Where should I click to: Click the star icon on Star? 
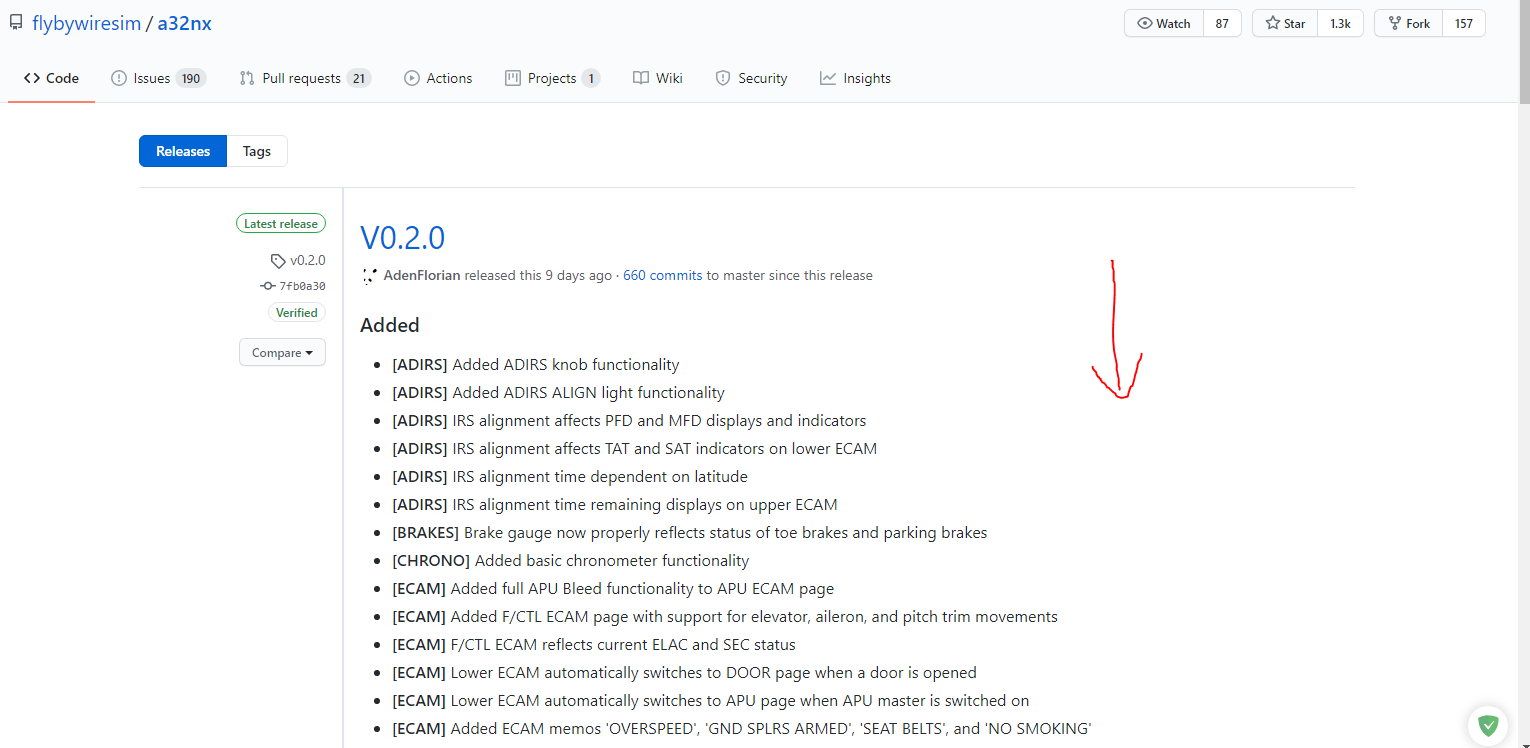click(x=1273, y=23)
